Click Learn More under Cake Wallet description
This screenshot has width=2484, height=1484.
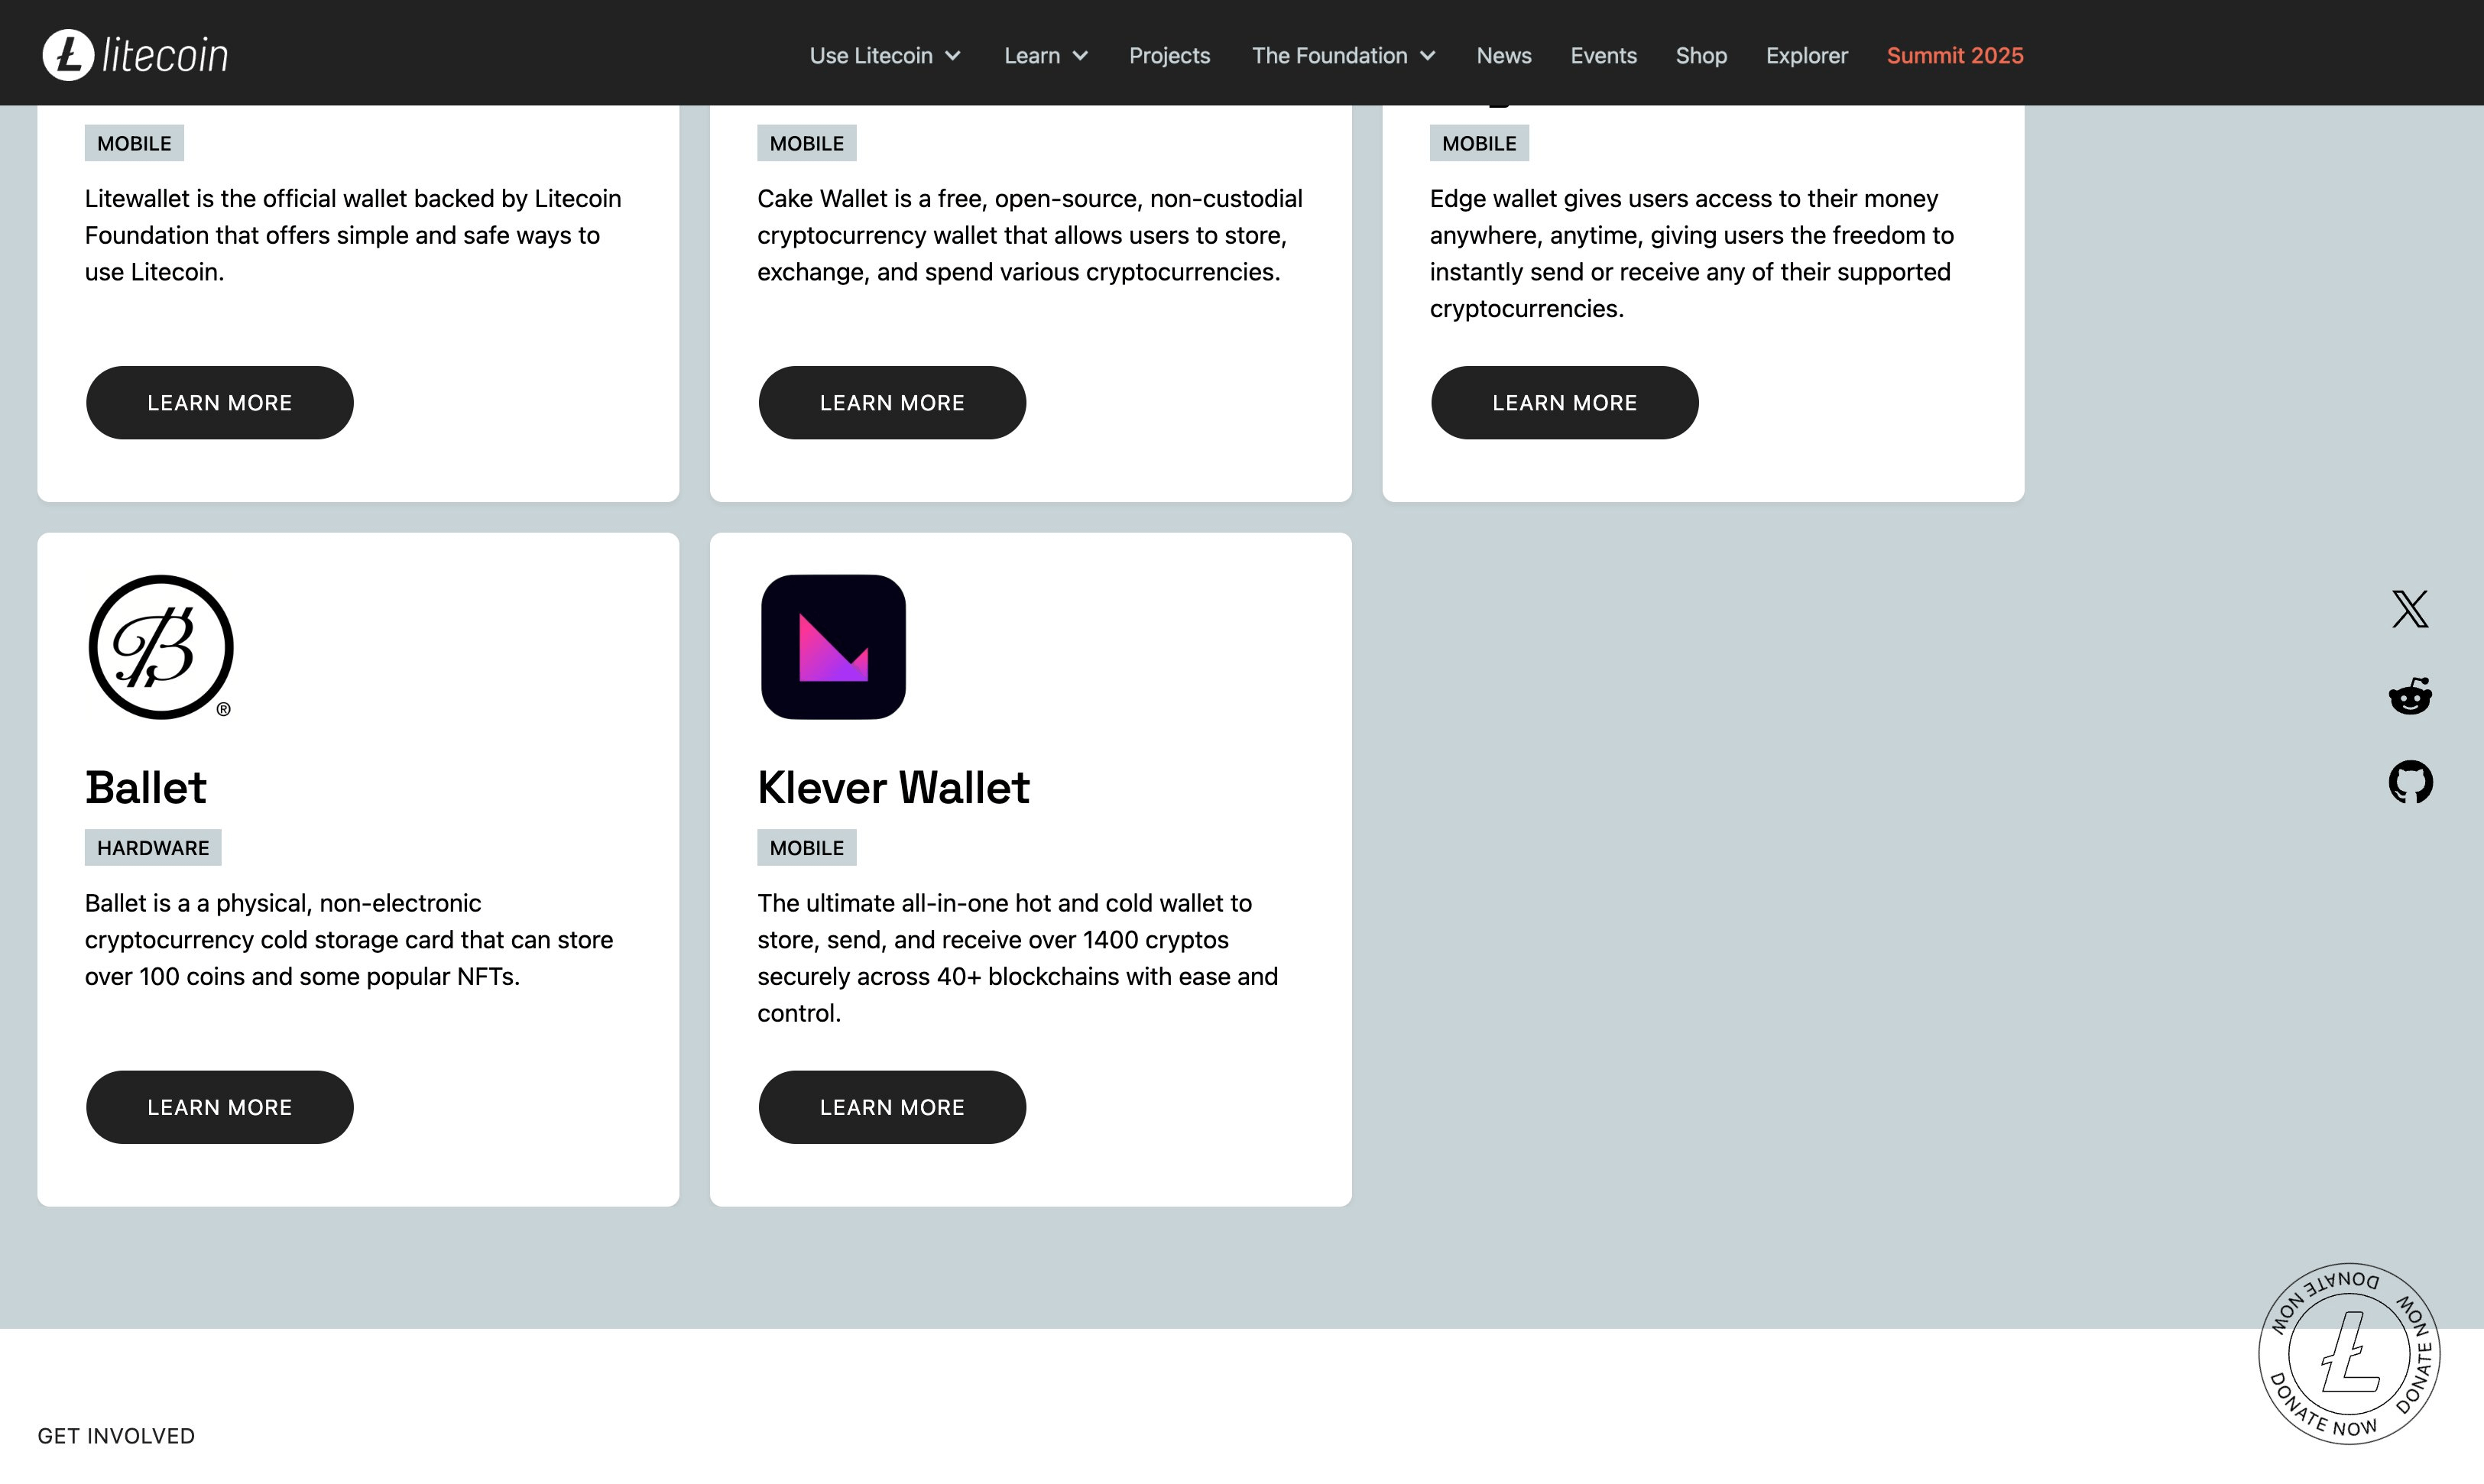pyautogui.click(x=892, y=402)
